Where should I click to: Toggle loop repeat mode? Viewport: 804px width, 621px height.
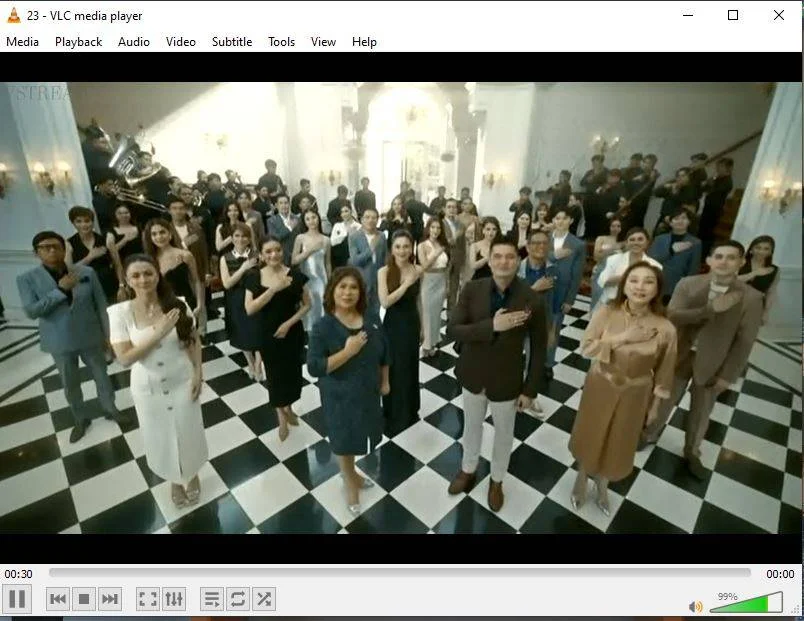coord(237,598)
